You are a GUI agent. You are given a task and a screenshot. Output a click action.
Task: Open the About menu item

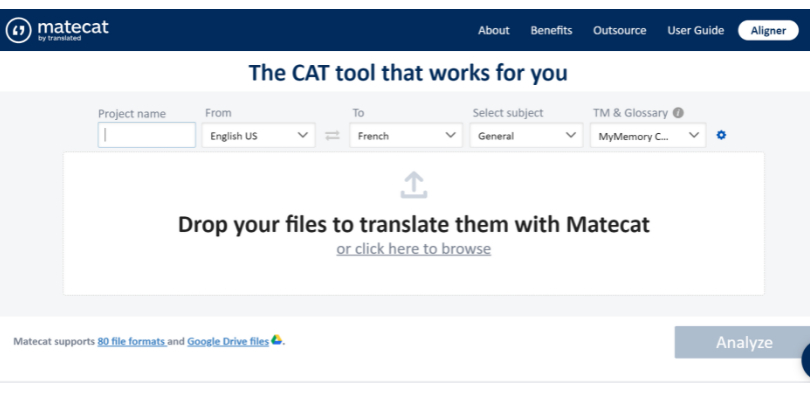tap(494, 30)
